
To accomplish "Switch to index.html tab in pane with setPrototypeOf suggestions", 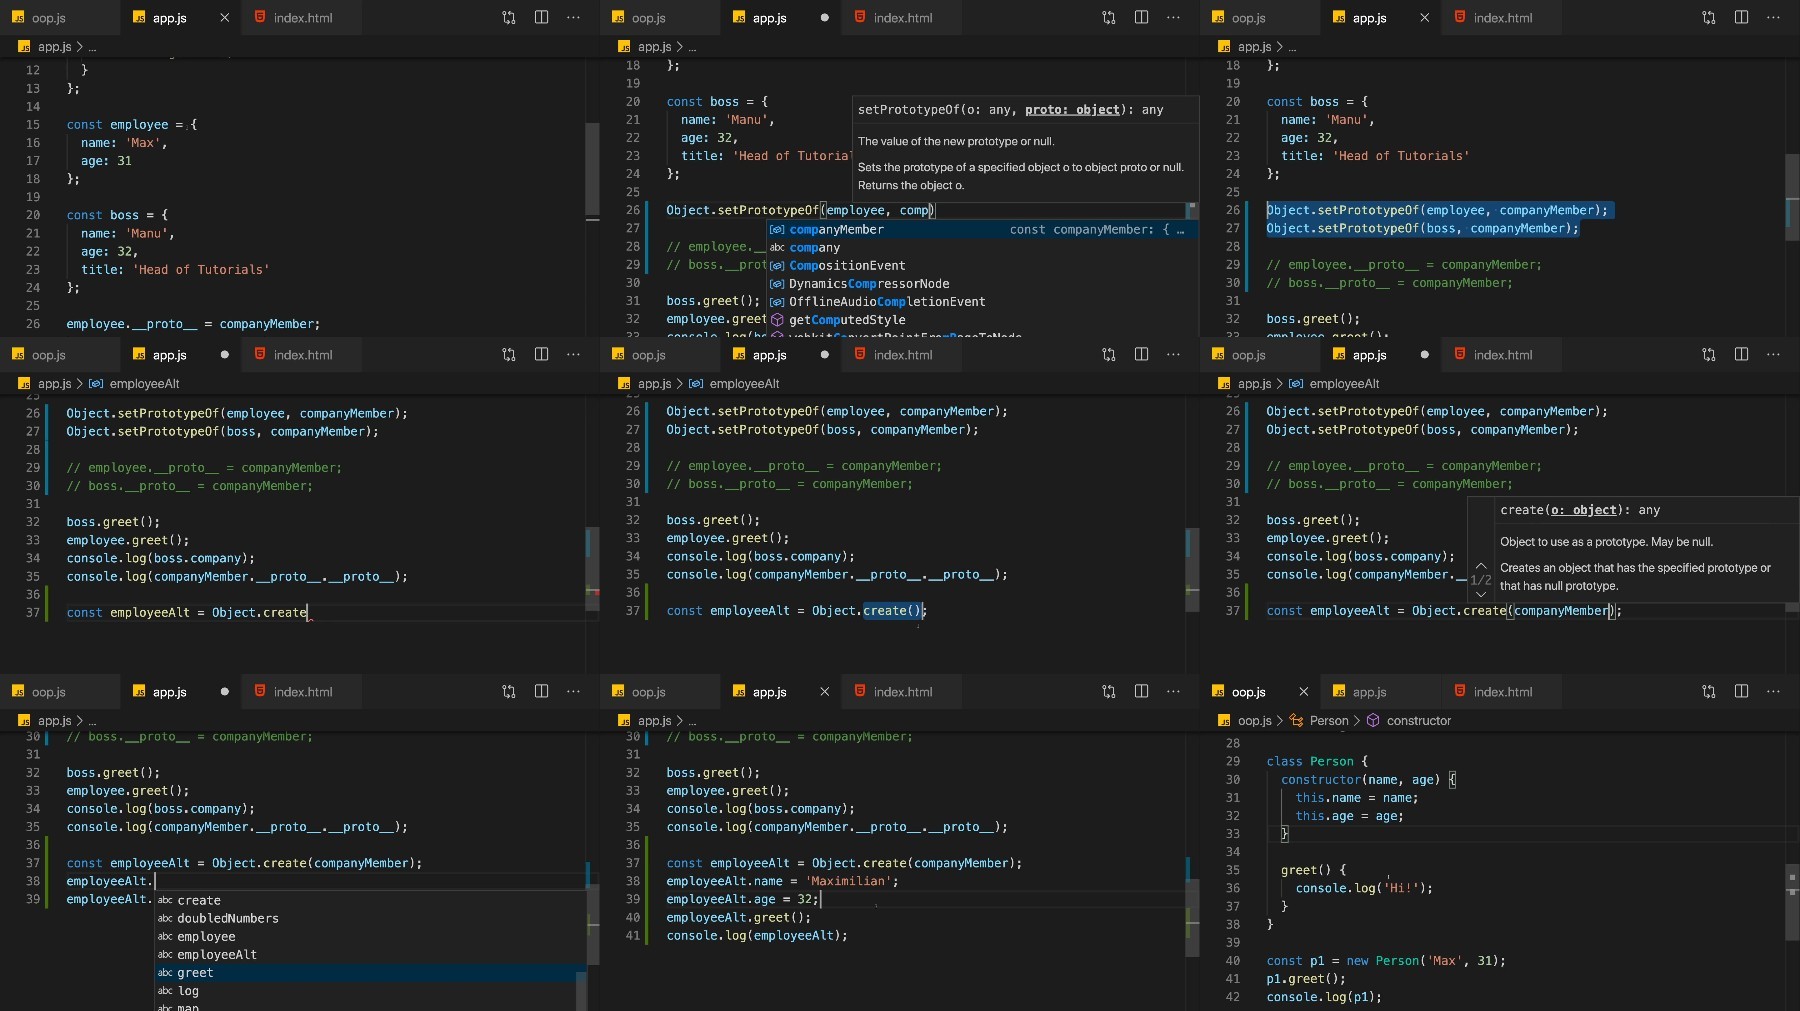I will [x=903, y=18].
